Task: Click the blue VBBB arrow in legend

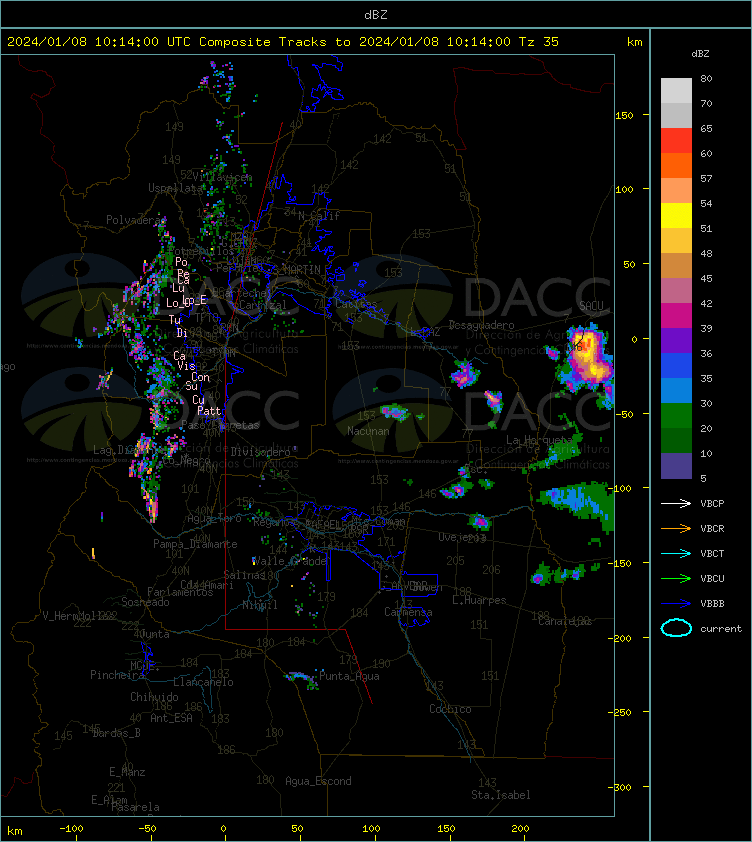Action: tap(676, 604)
